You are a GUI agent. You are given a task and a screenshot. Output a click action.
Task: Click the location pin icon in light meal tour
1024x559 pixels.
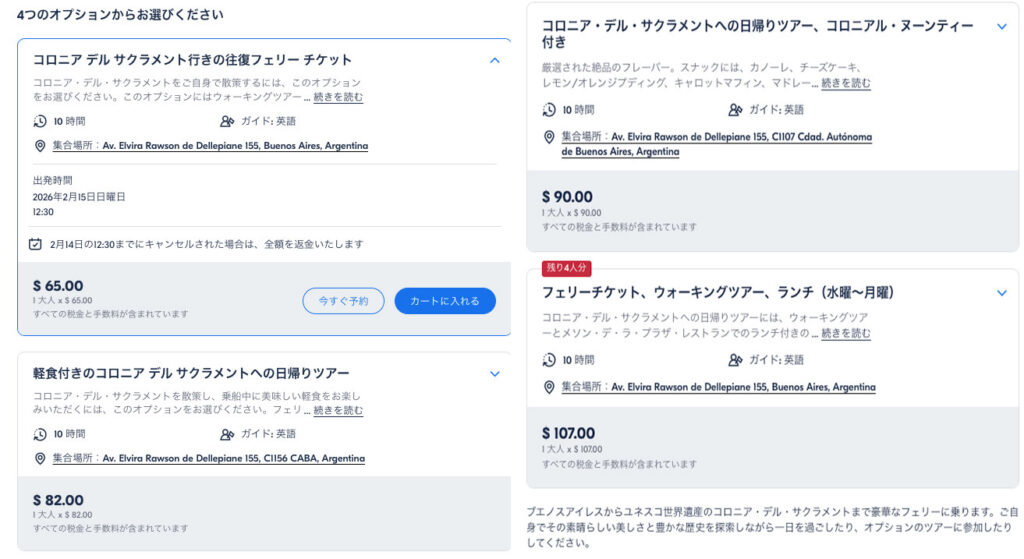(x=40, y=459)
